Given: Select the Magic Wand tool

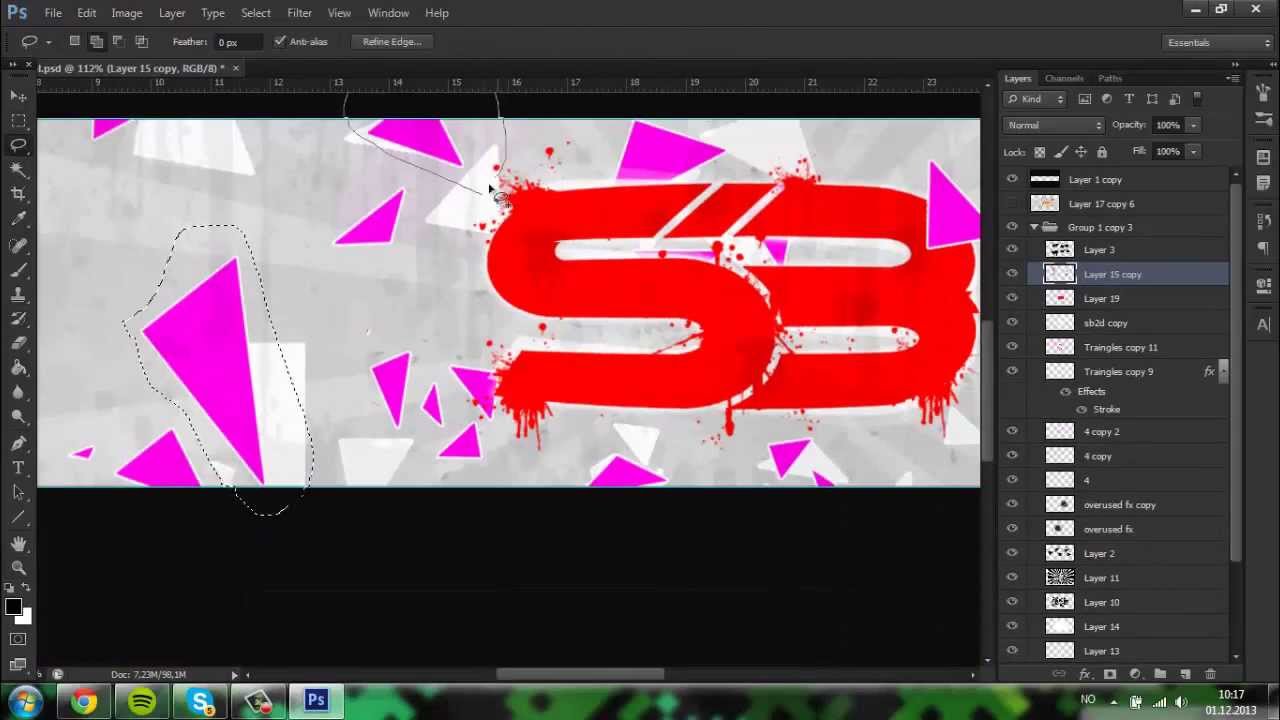Looking at the screenshot, I should pos(18,170).
